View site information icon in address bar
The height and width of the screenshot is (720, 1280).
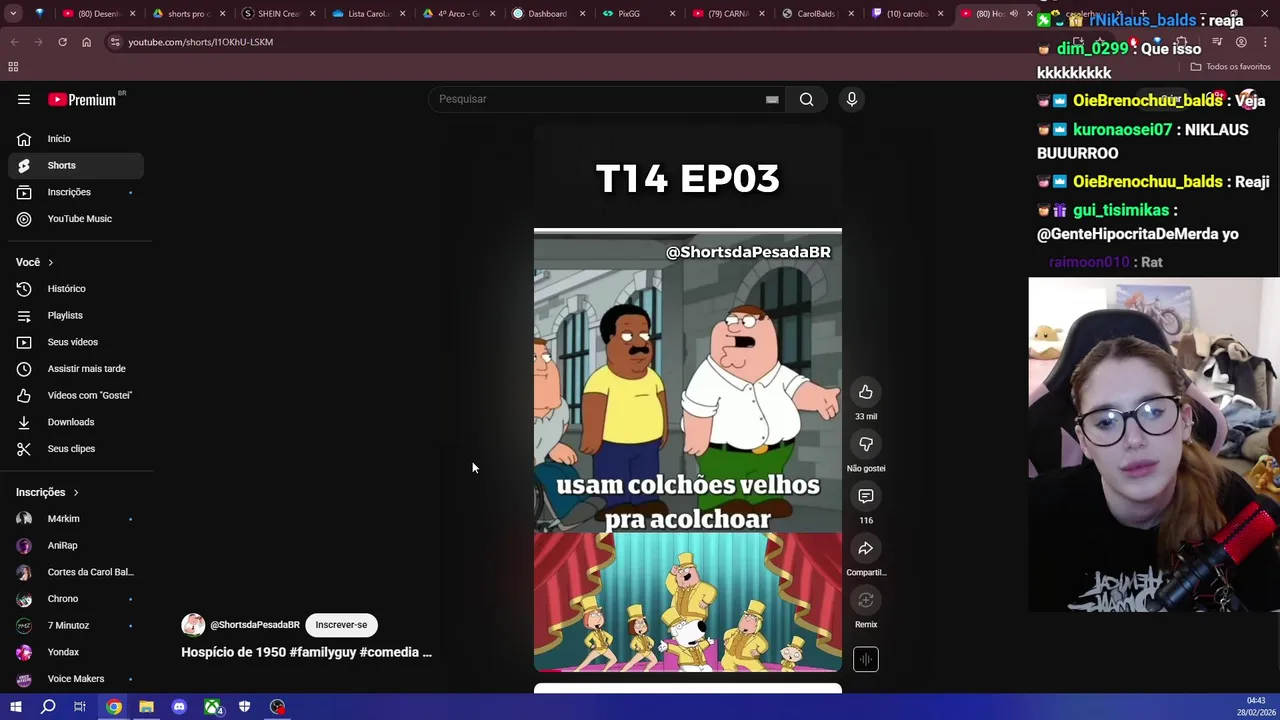(x=115, y=42)
